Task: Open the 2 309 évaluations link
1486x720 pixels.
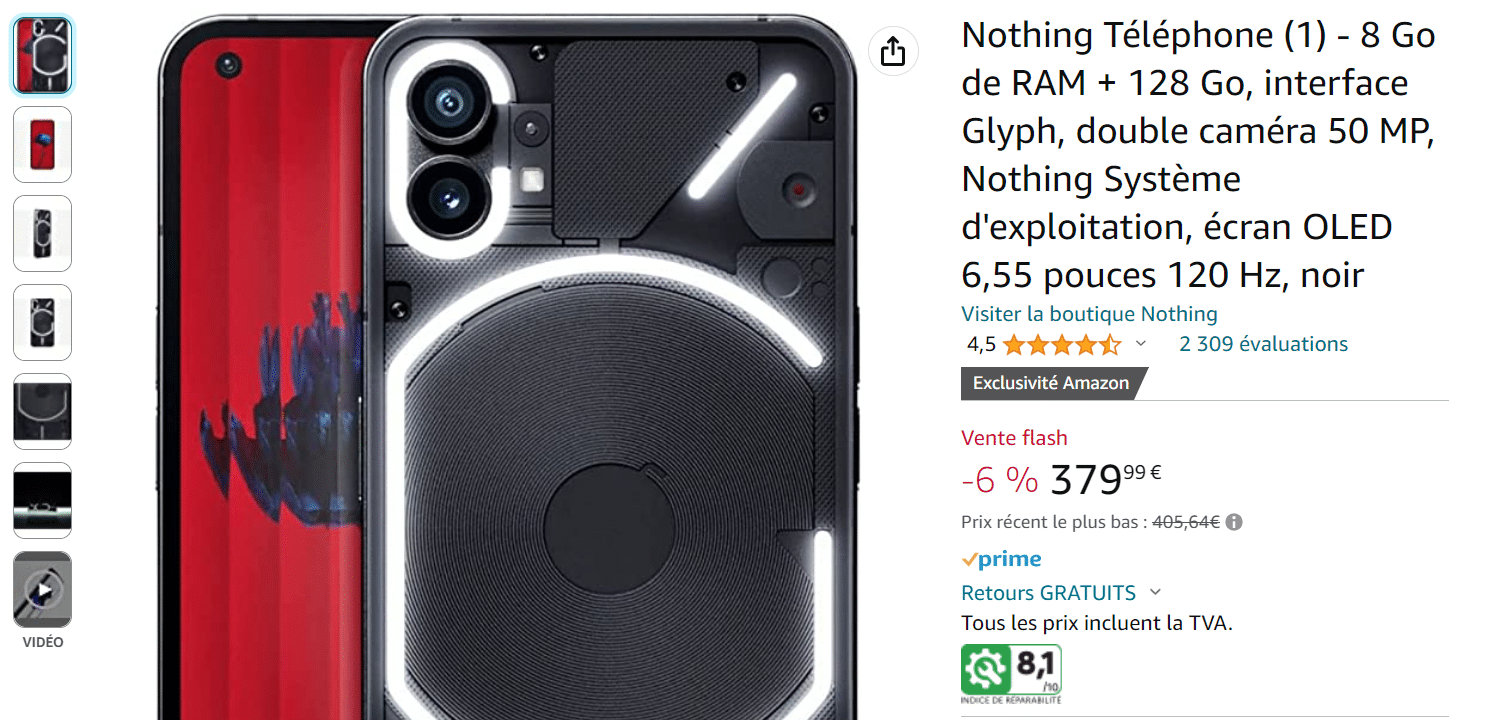Action: 1263,344
